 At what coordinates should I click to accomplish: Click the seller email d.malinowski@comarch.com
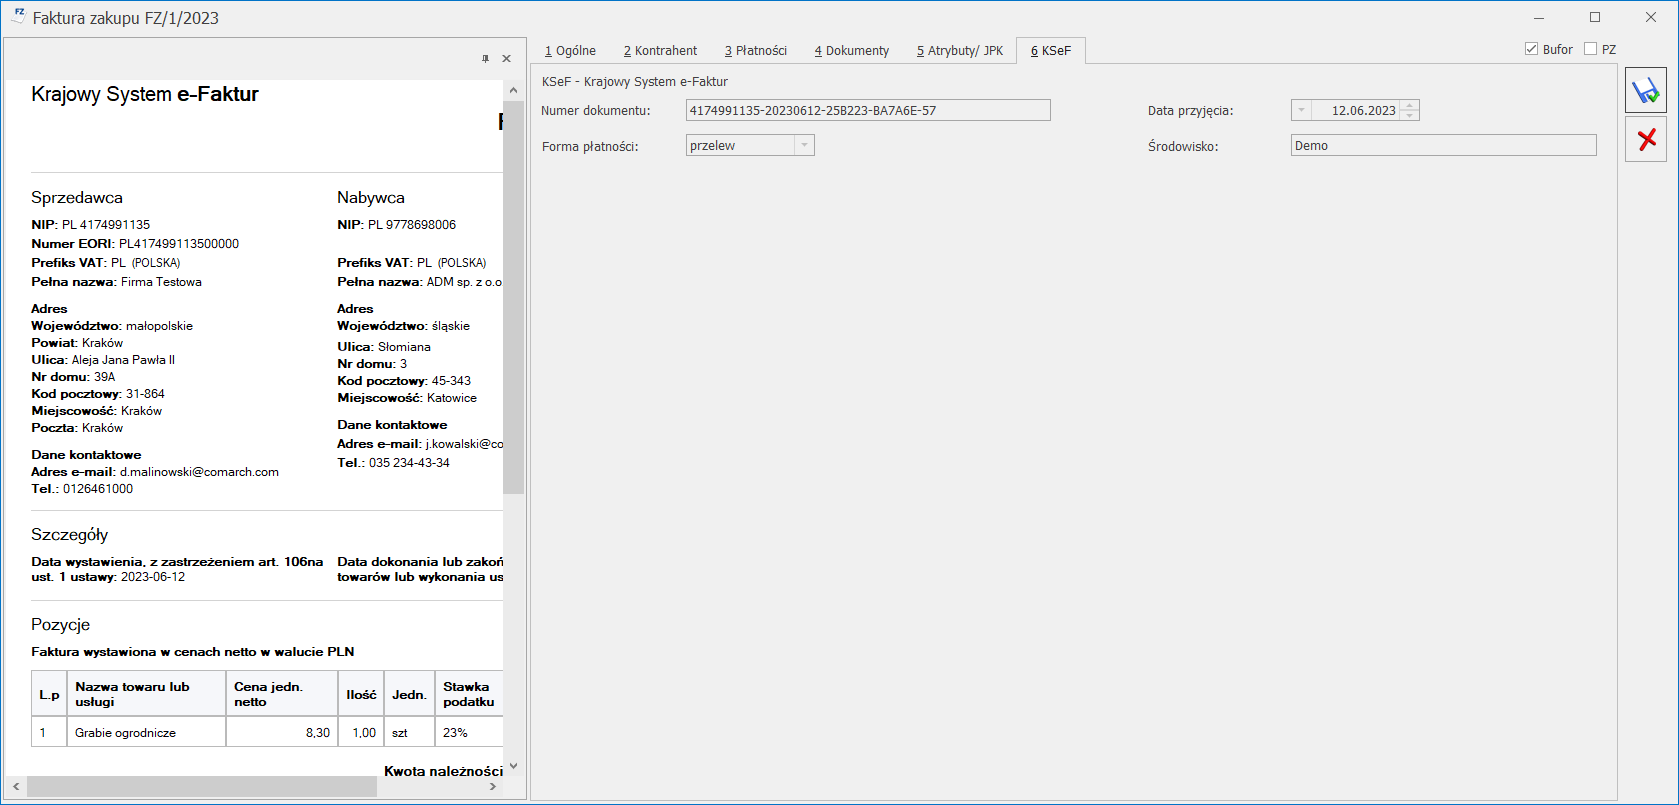pyautogui.click(x=199, y=472)
